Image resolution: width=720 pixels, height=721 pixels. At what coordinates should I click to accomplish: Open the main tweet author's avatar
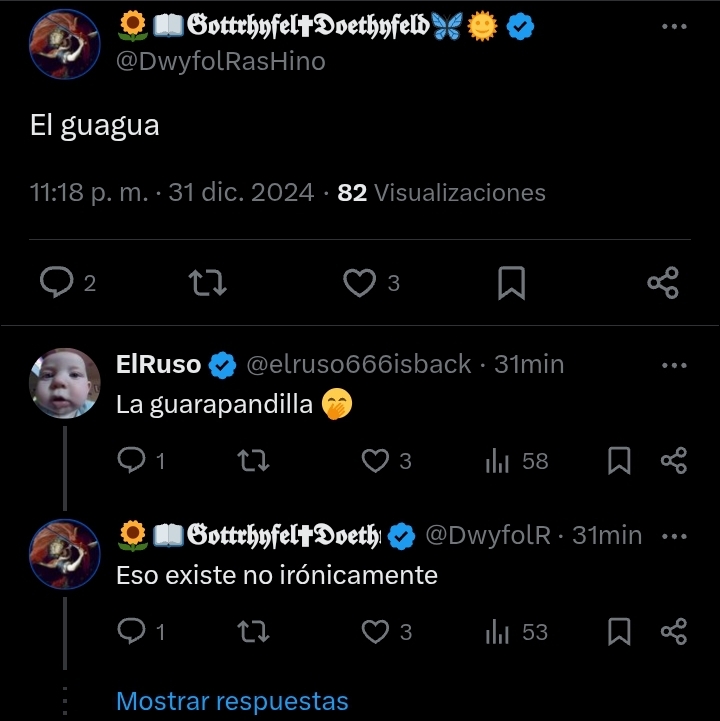(x=64, y=44)
